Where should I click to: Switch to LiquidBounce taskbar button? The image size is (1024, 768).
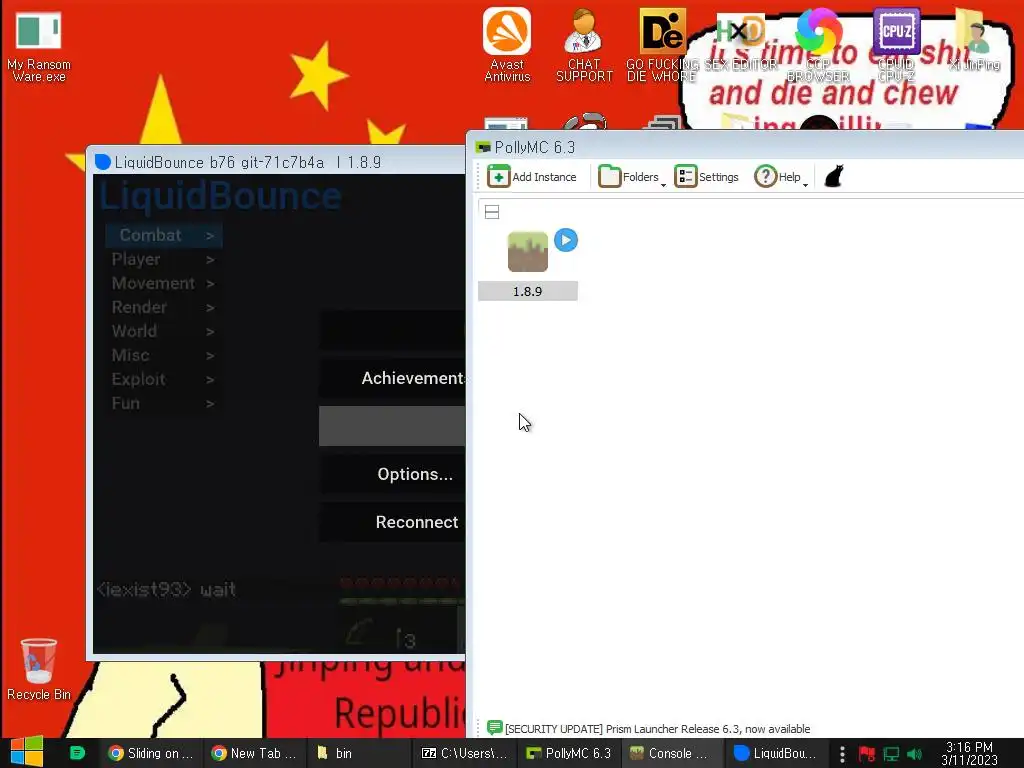[775, 753]
